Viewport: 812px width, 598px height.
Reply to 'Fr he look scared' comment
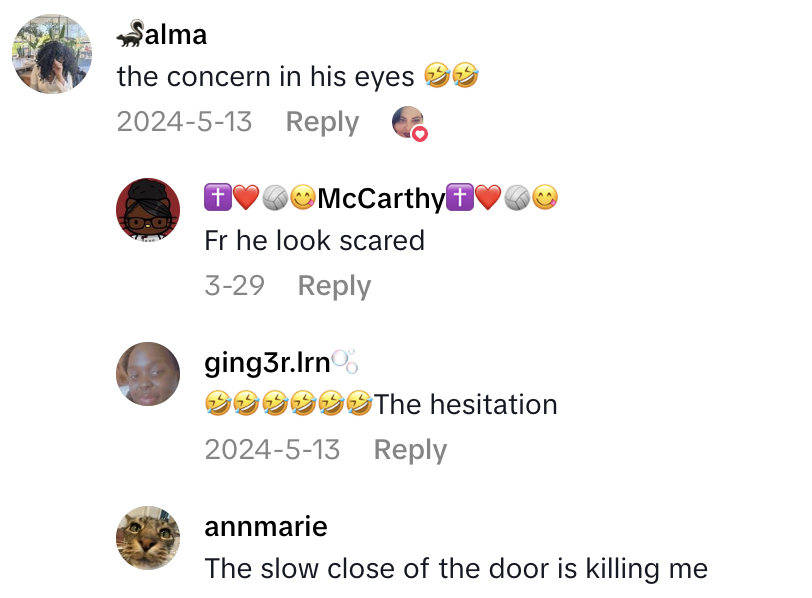(x=334, y=286)
